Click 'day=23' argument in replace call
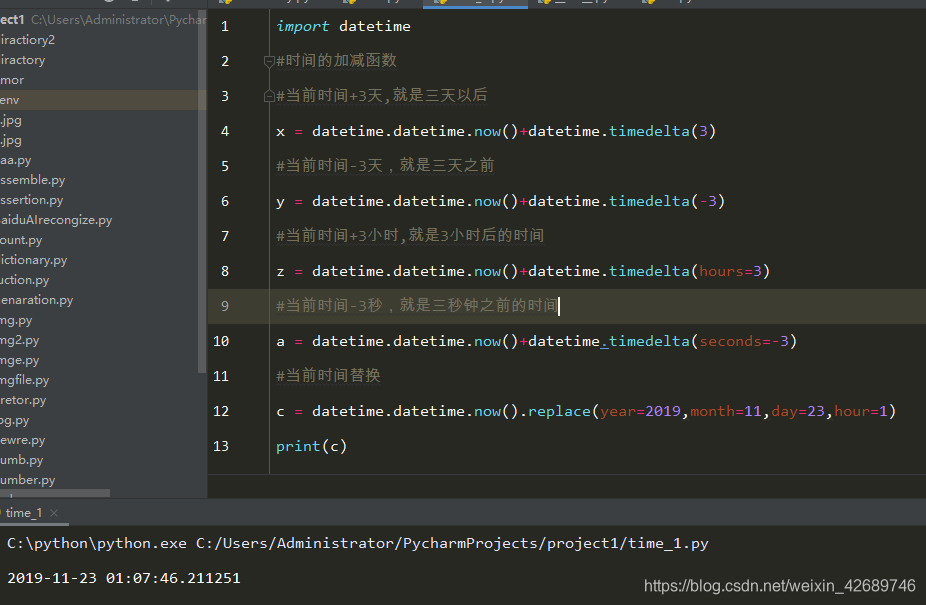The width and height of the screenshot is (926, 605). click(x=798, y=411)
